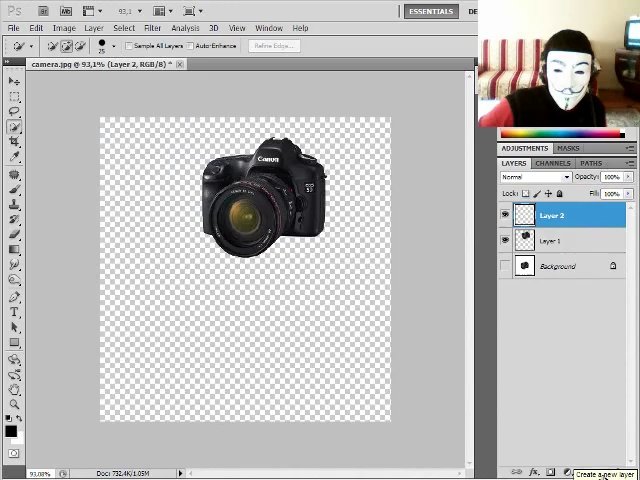Hide Layer 1 with eye icon
The image size is (640, 480).
coord(505,240)
